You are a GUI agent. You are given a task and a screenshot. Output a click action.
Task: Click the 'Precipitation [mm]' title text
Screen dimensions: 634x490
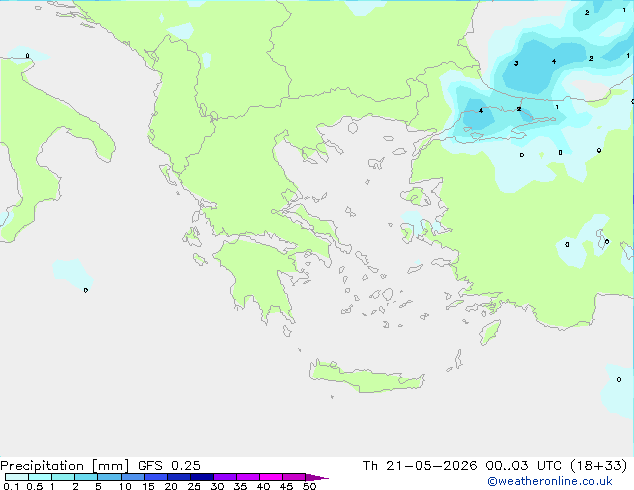(65, 466)
